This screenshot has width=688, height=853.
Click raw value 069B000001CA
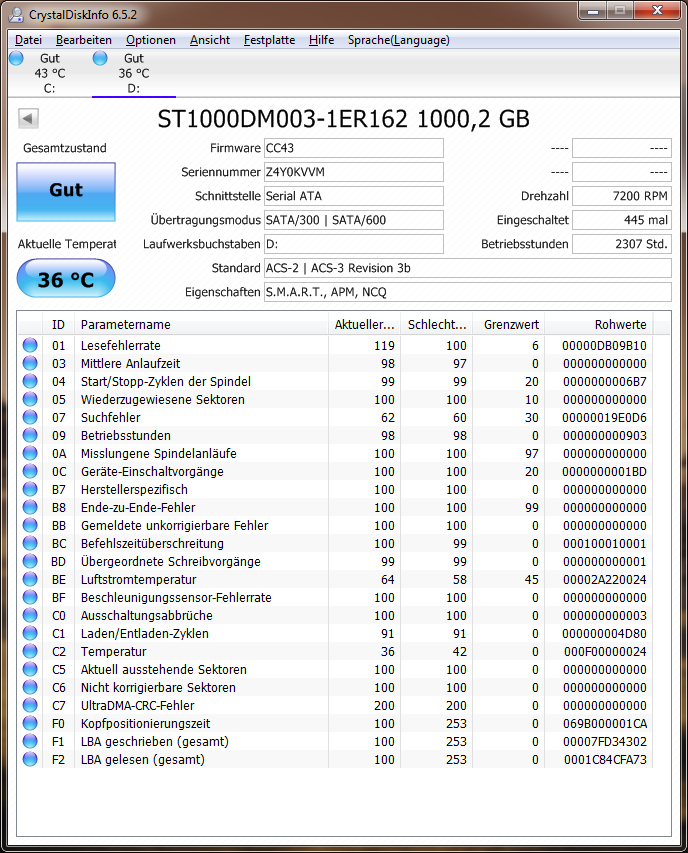[605, 724]
